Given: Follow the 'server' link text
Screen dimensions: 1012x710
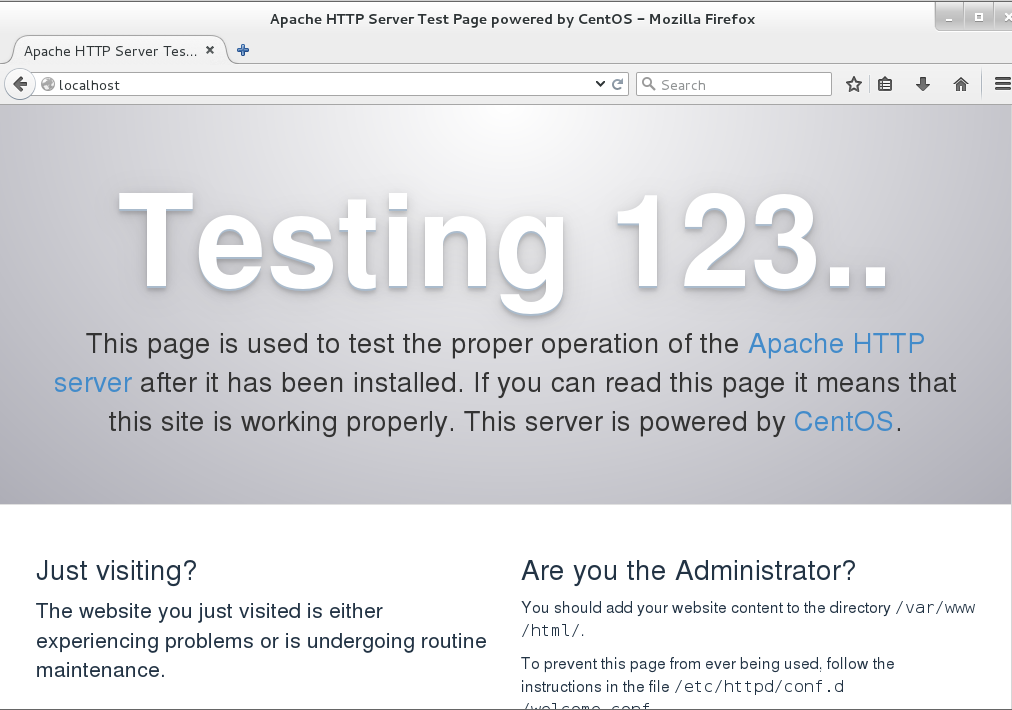Looking at the screenshot, I should (93, 383).
